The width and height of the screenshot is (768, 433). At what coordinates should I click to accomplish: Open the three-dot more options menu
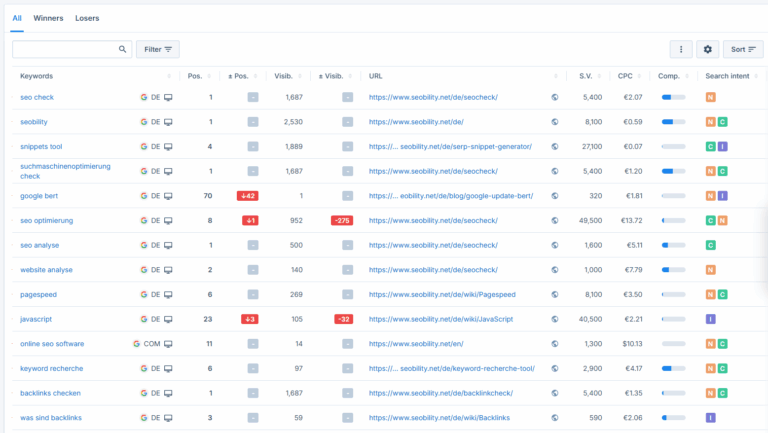pyautogui.click(x=681, y=49)
